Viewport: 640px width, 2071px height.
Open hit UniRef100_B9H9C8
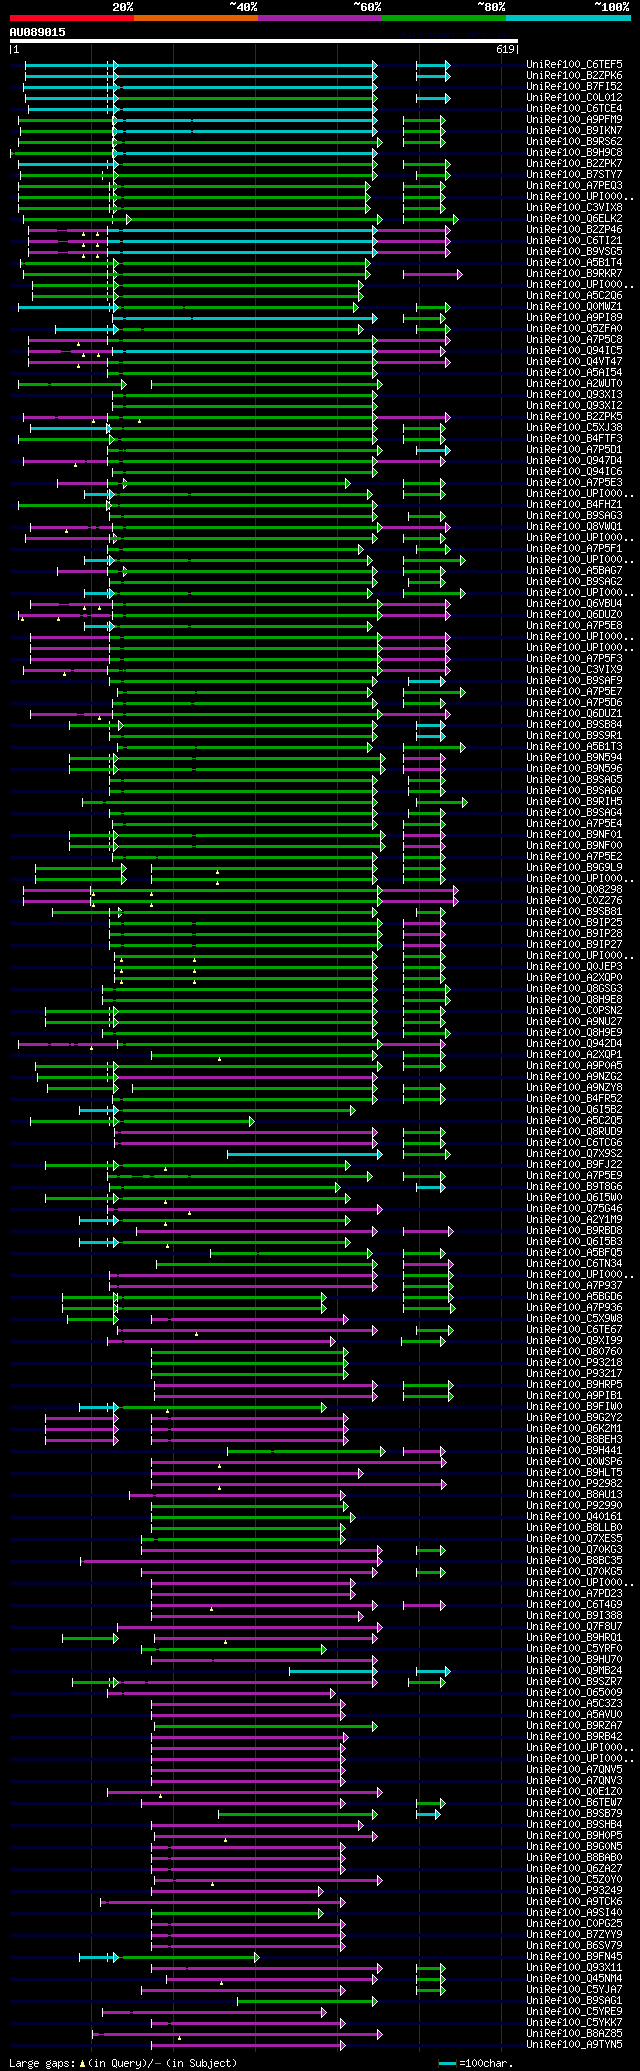[x=574, y=152]
